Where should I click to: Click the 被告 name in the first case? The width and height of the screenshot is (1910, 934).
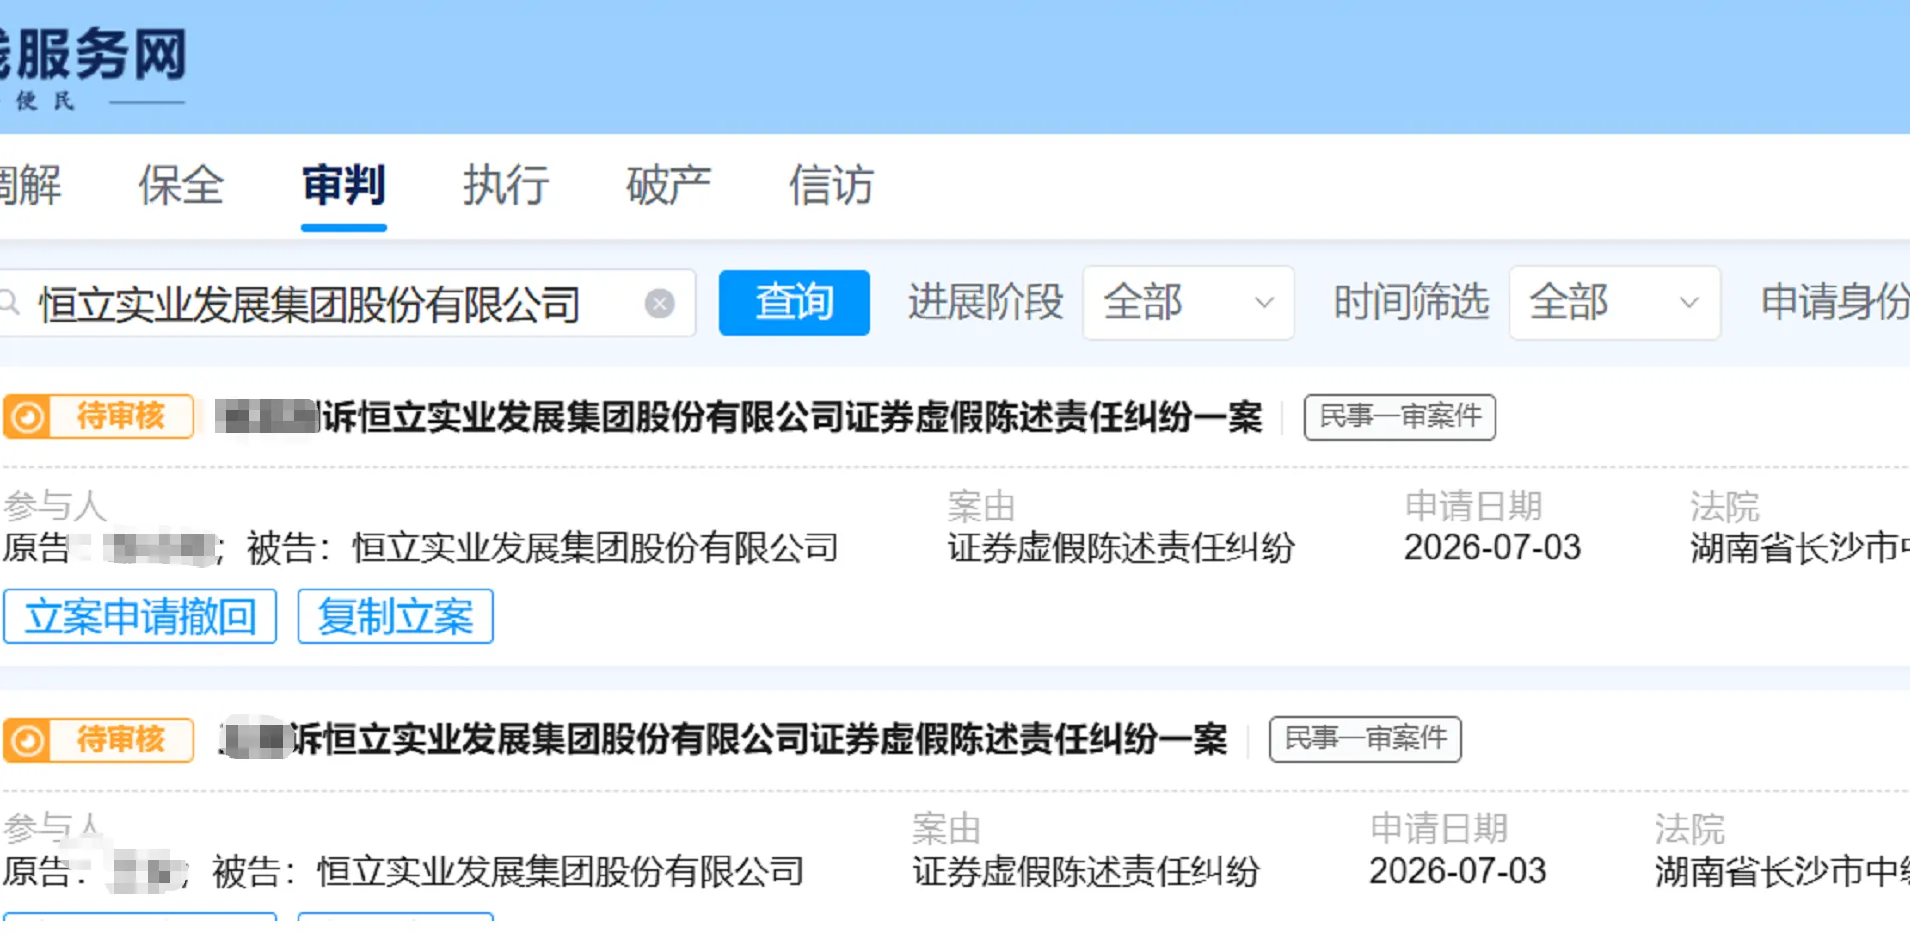point(595,548)
